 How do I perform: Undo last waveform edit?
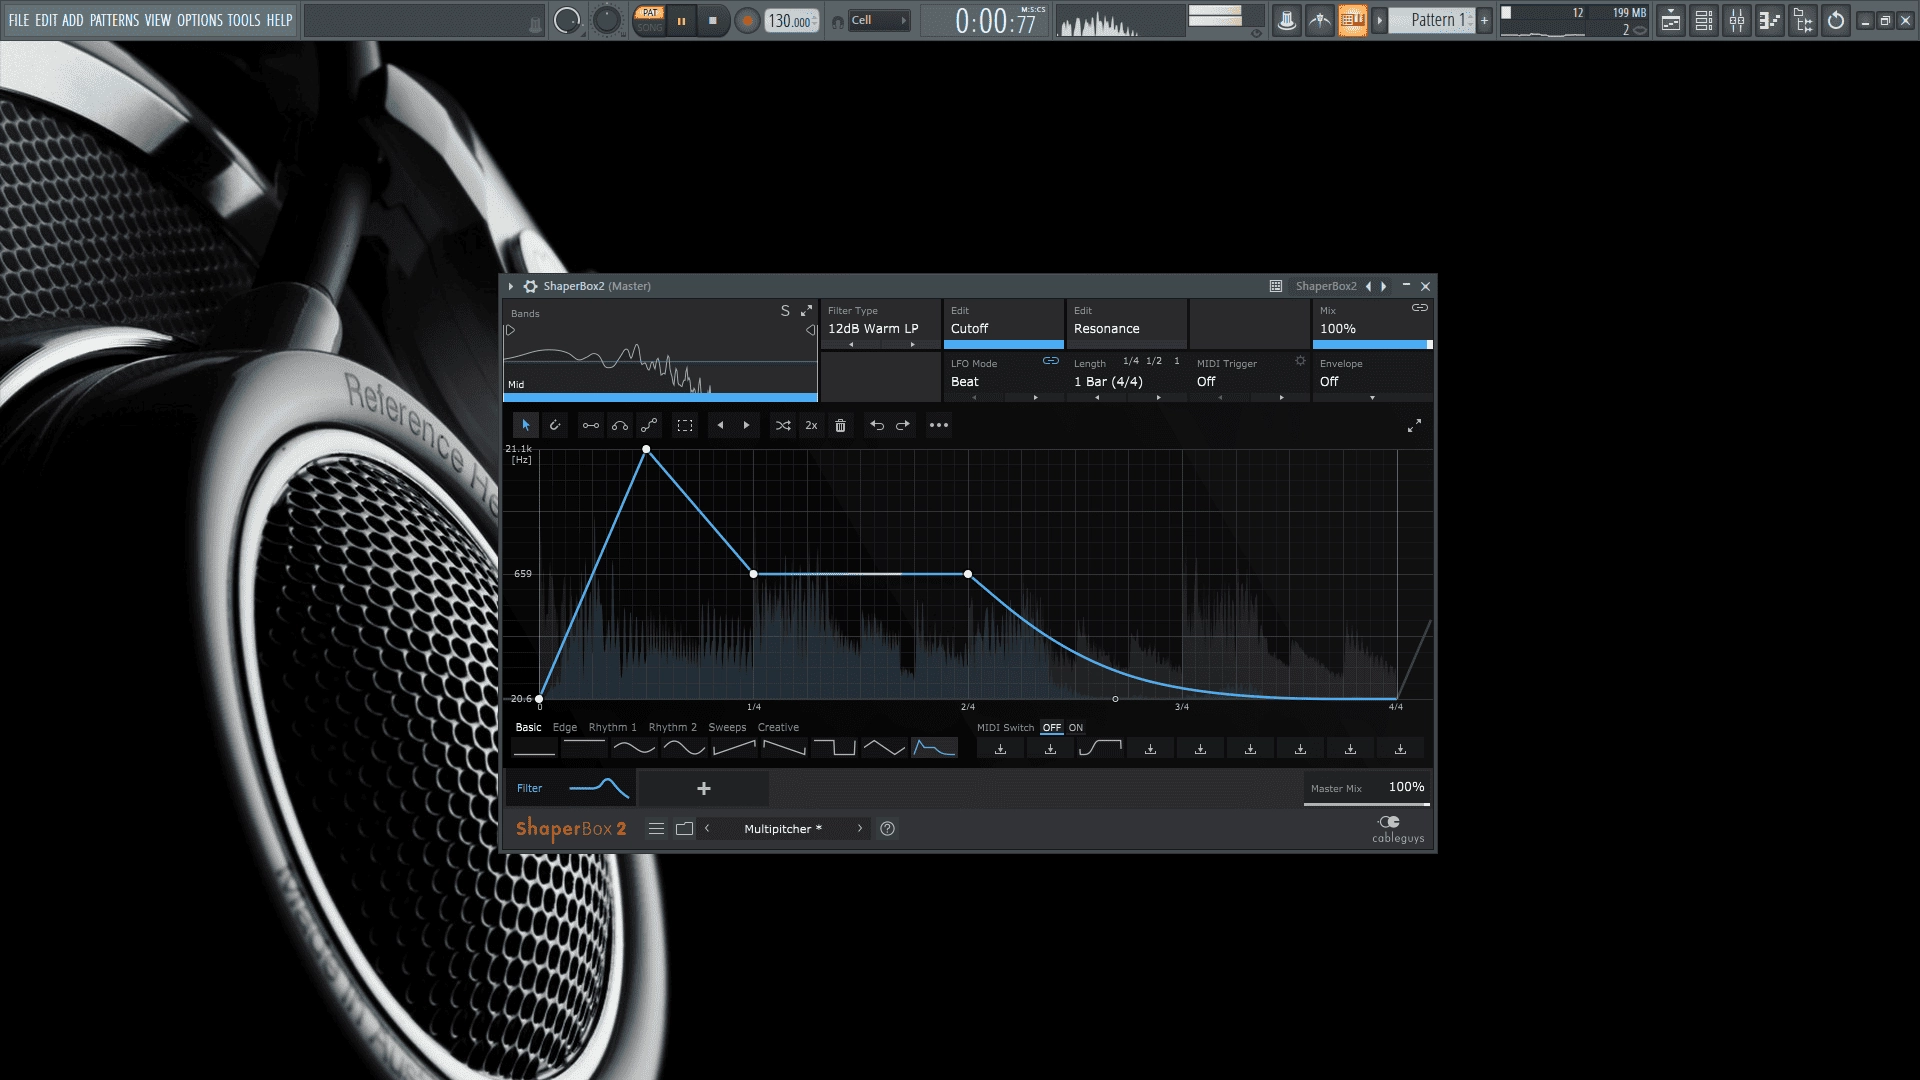tap(877, 425)
